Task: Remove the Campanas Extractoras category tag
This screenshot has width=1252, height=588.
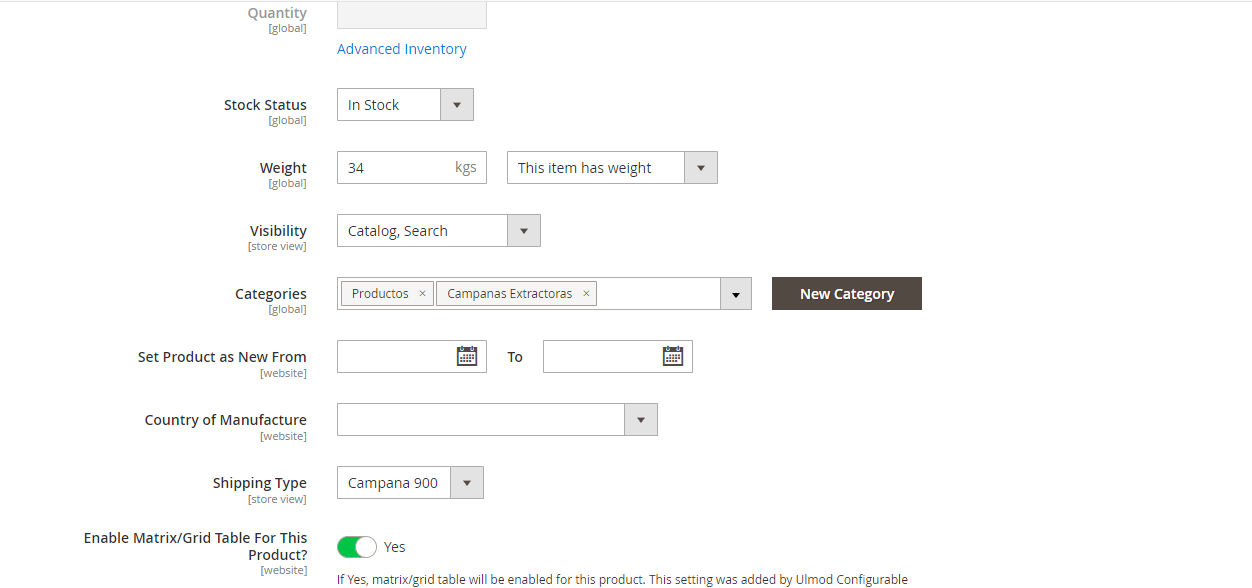Action: tap(586, 294)
